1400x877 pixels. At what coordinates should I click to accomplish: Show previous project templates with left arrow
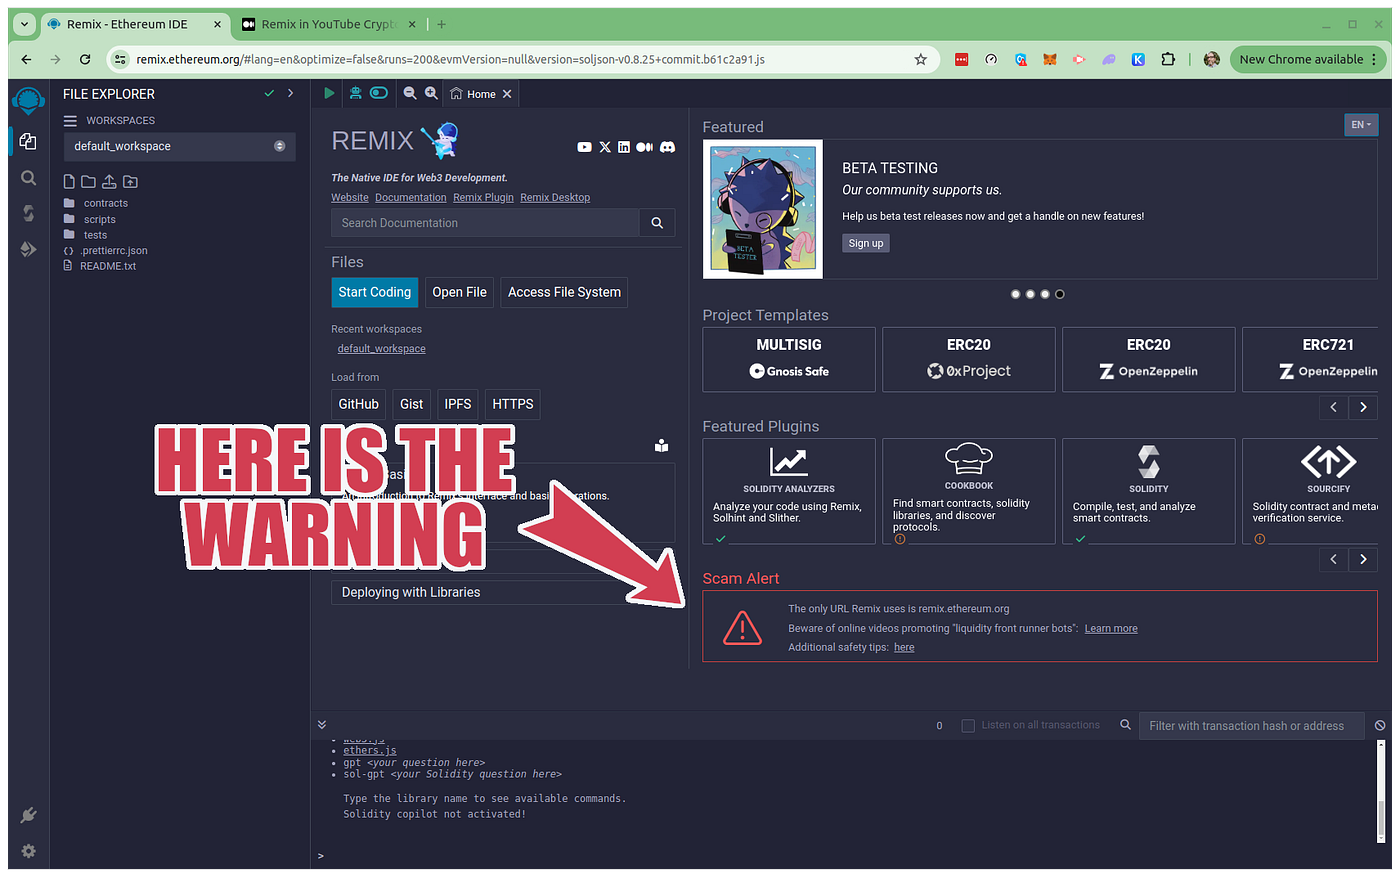pos(1333,407)
